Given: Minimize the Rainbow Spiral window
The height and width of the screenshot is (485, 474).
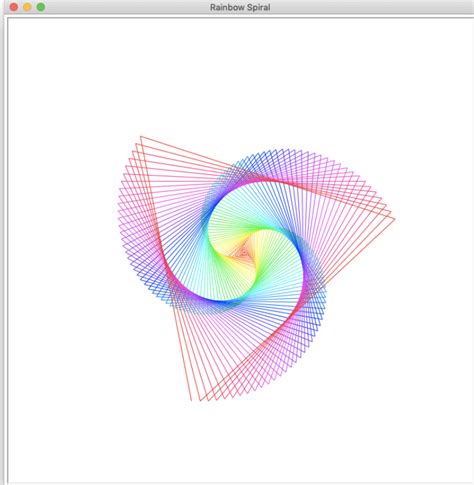Looking at the screenshot, I should 27,7.
